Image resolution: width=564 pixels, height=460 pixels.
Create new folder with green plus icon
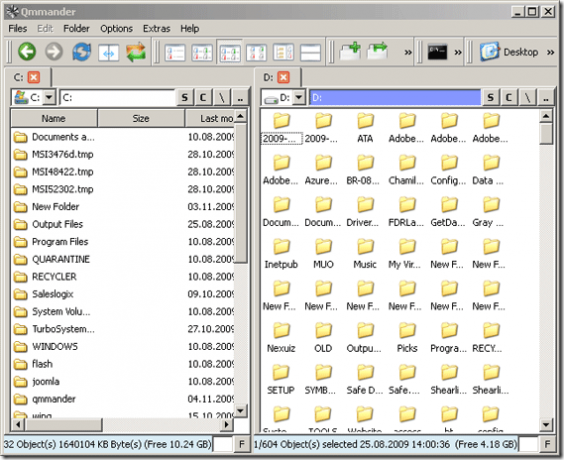(350, 51)
